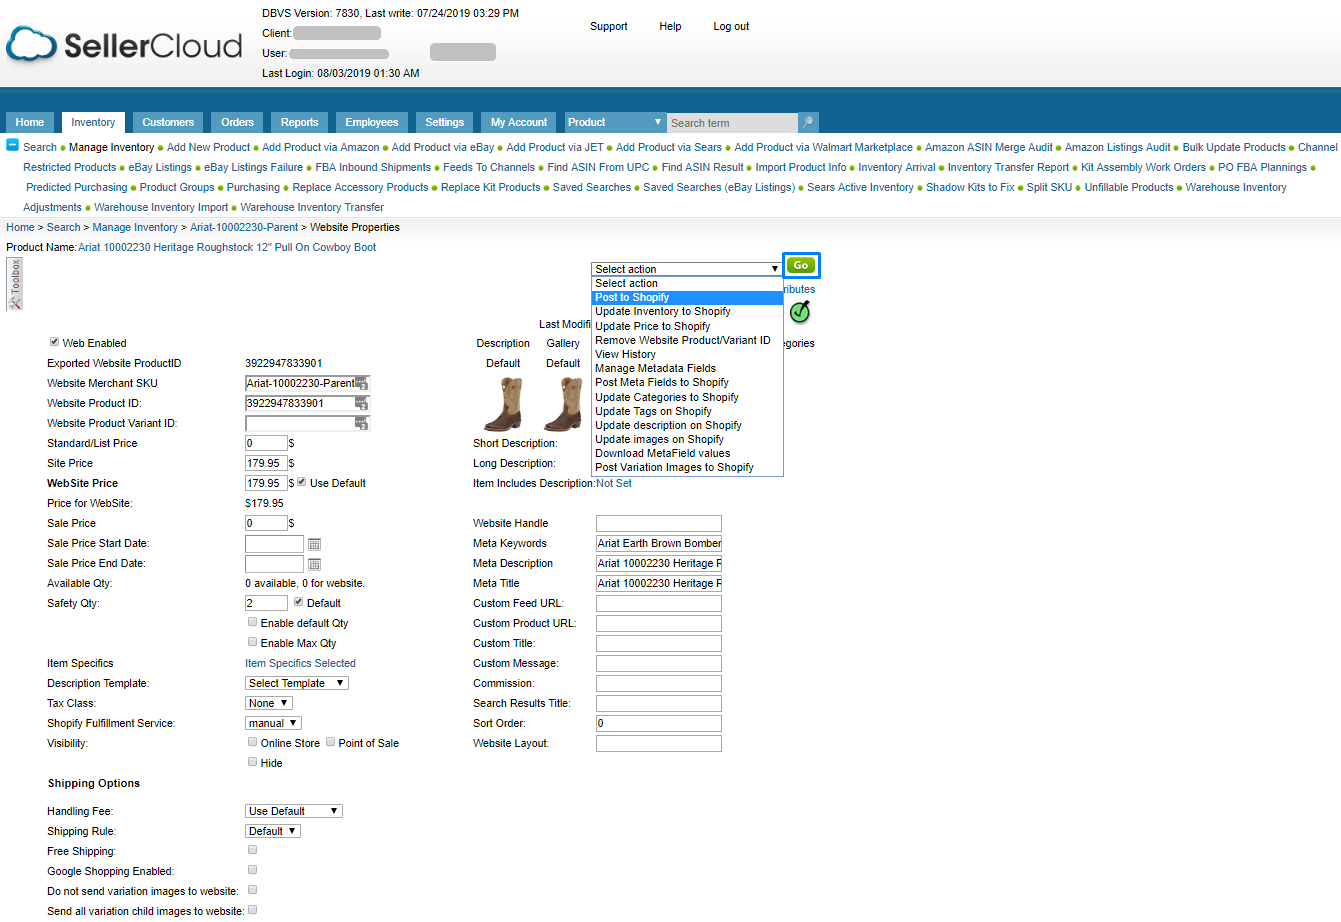
Task: Choose Download MetaField values option
Action: click(x=687, y=453)
